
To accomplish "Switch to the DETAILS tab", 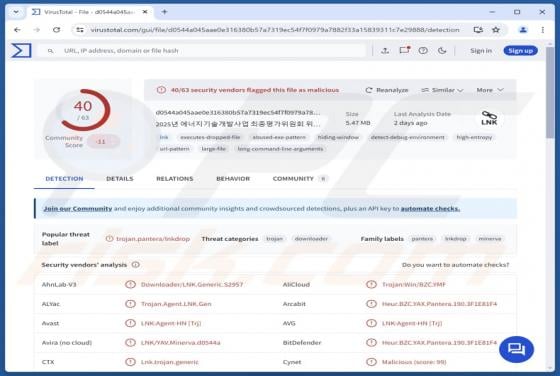I will point(120,179).
